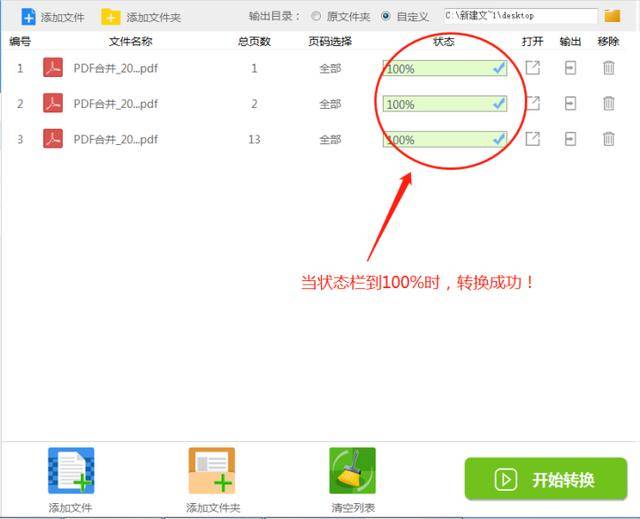The height and width of the screenshot is (519, 640).
Task: Remove file in row 3 with trash icon
Action: coord(609,139)
